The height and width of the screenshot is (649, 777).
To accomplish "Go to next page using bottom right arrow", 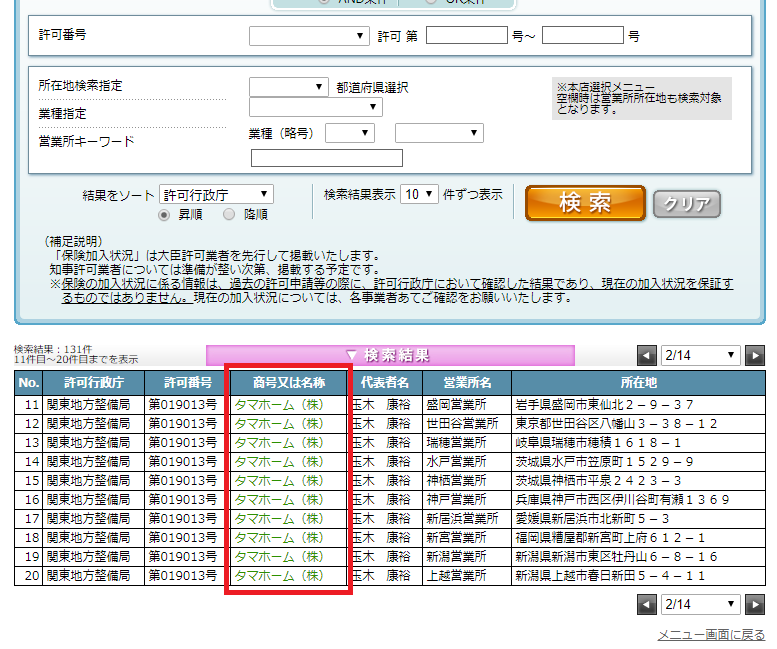I will coord(755,604).
